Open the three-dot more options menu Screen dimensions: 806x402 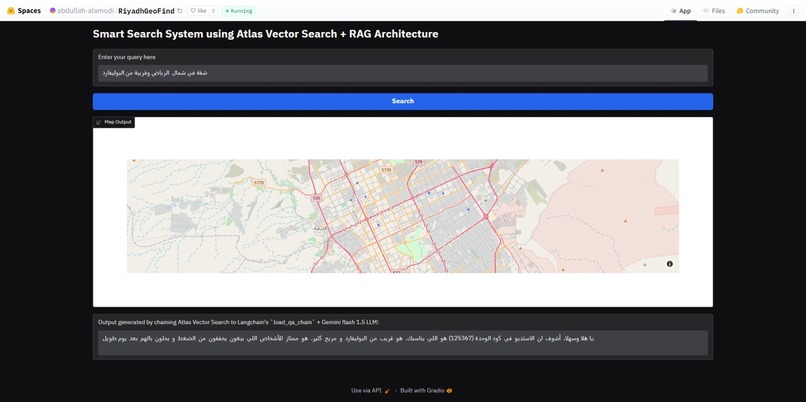[x=794, y=11]
